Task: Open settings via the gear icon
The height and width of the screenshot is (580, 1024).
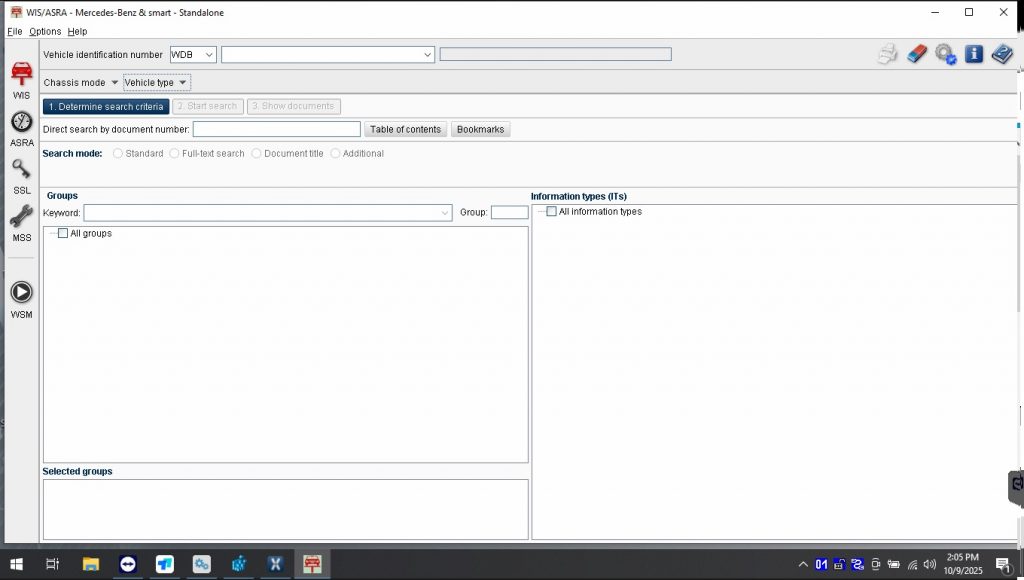Action: click(945, 54)
